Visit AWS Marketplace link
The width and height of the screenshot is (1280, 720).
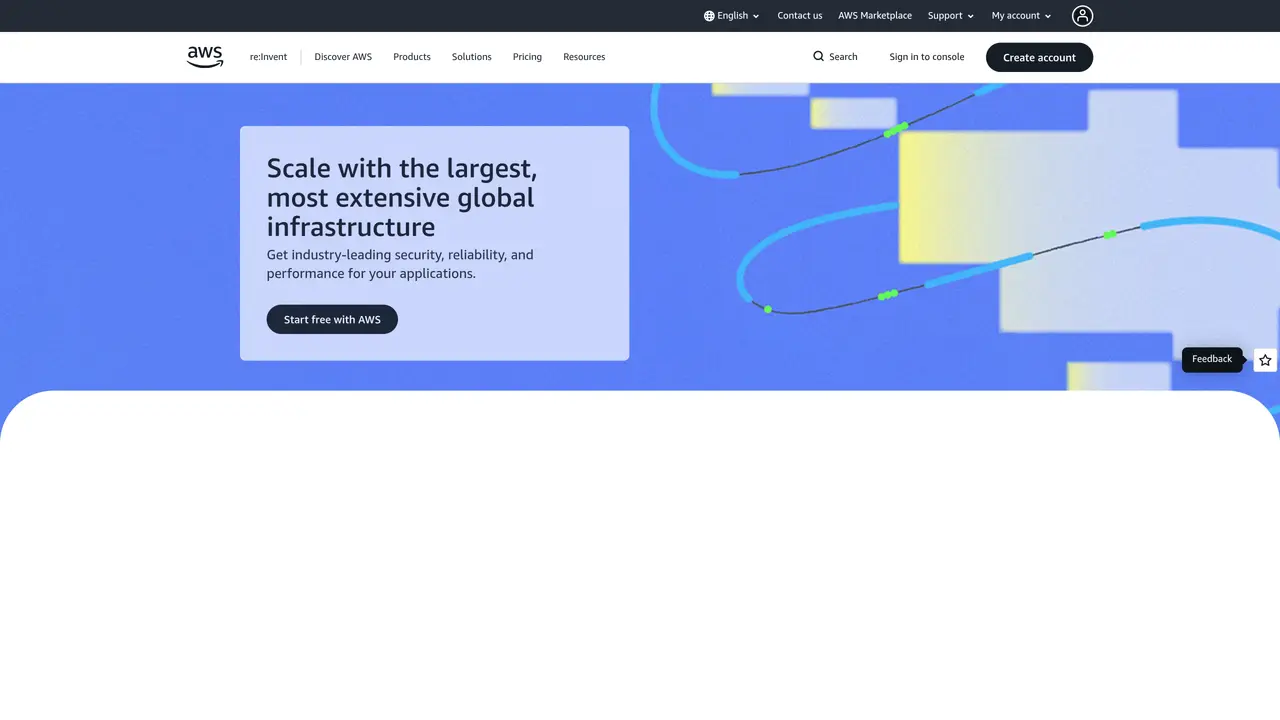[875, 16]
